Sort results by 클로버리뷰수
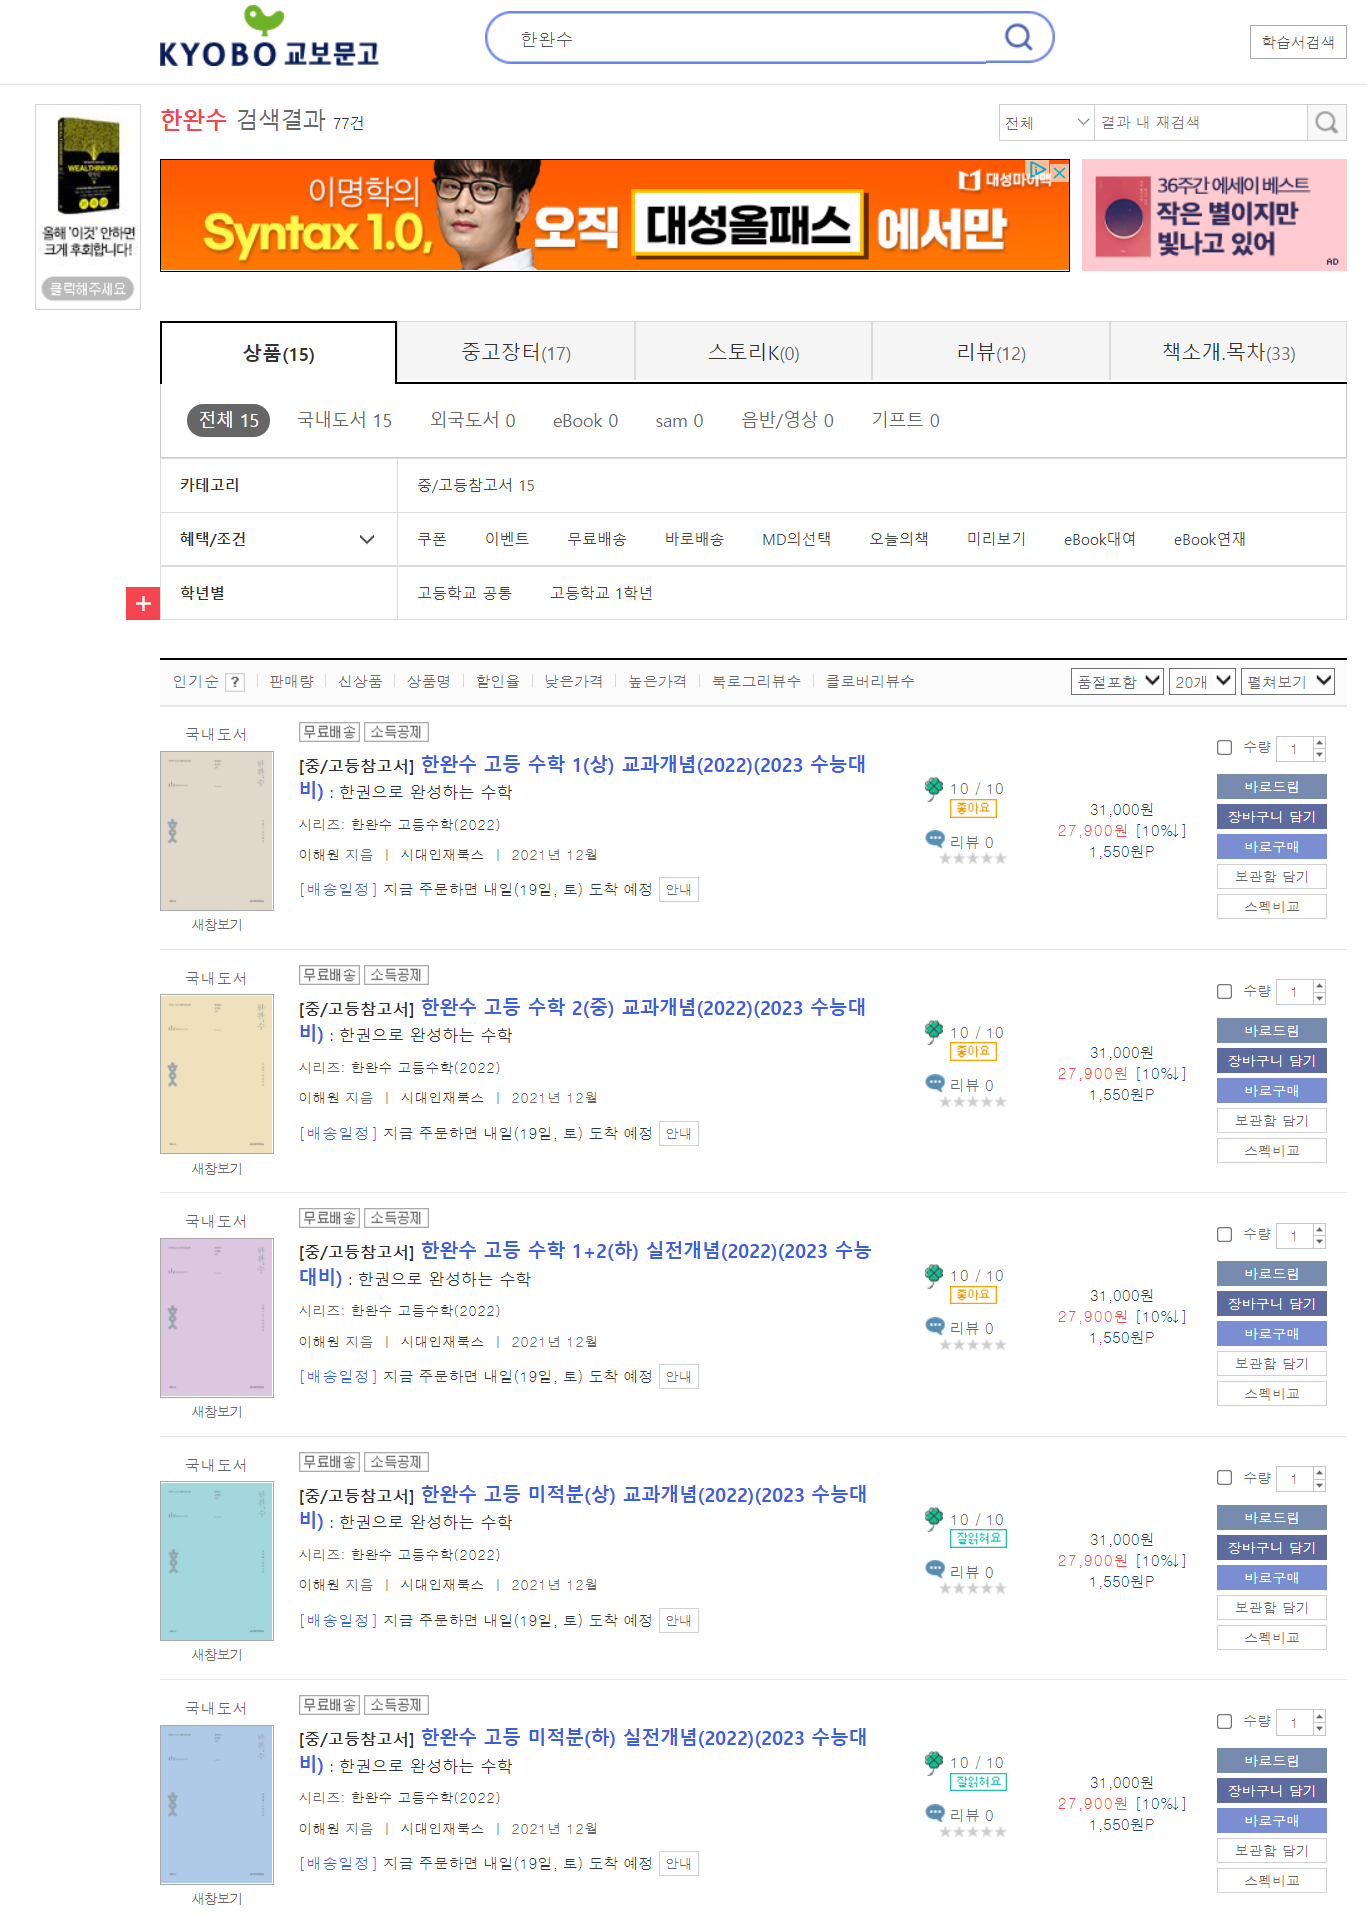The height and width of the screenshot is (1918, 1367). (870, 681)
